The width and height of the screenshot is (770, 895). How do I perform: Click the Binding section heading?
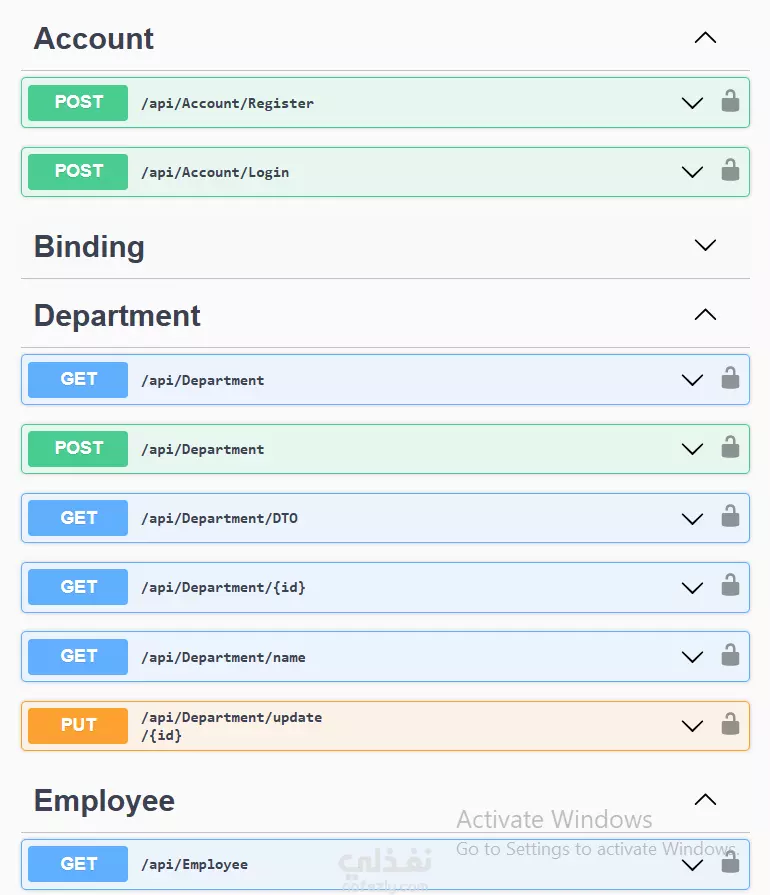(x=89, y=248)
